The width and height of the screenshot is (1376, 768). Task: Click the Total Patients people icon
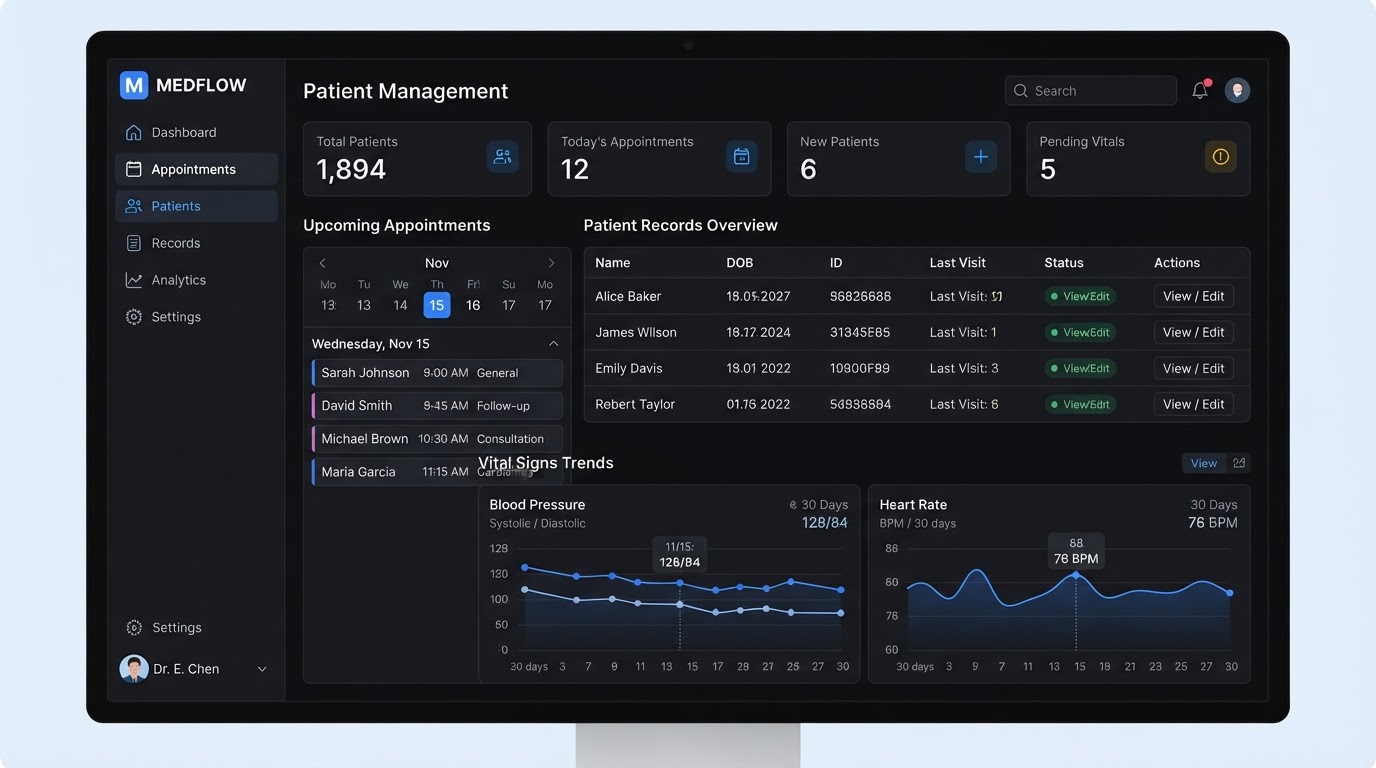(x=502, y=157)
